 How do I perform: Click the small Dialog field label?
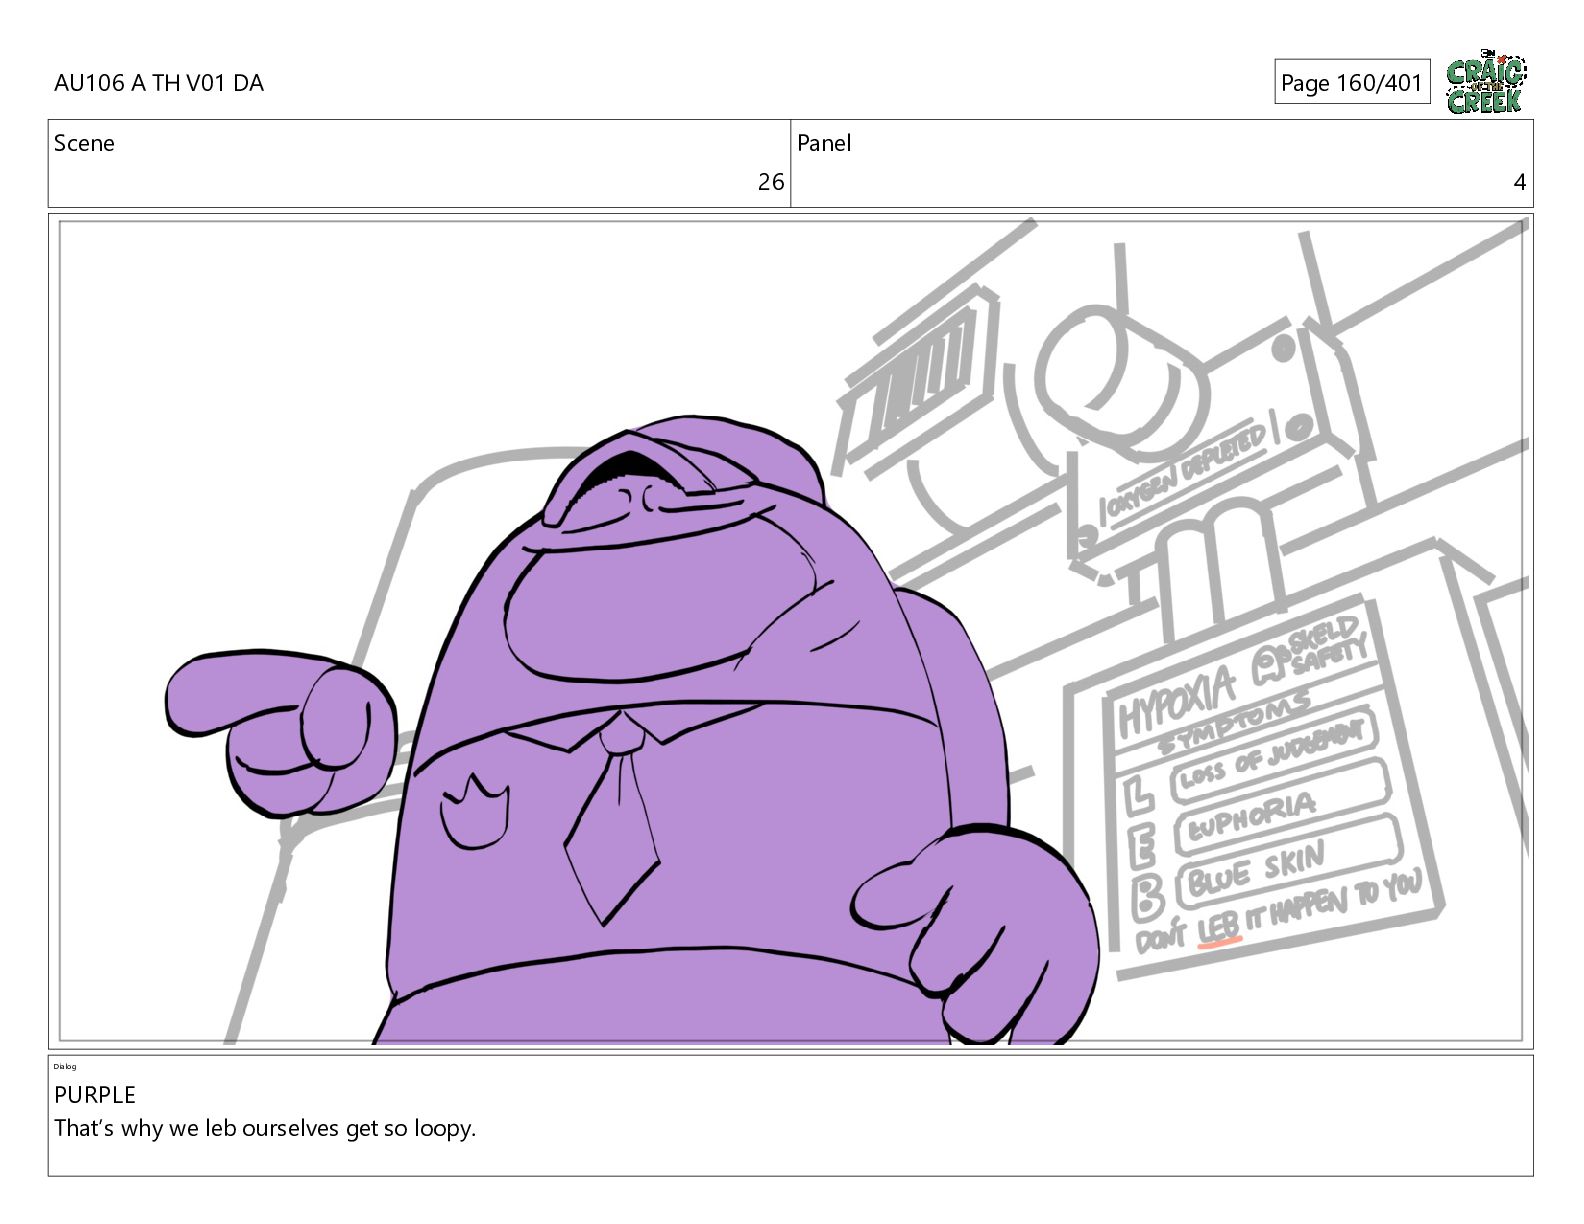coord(65,1067)
